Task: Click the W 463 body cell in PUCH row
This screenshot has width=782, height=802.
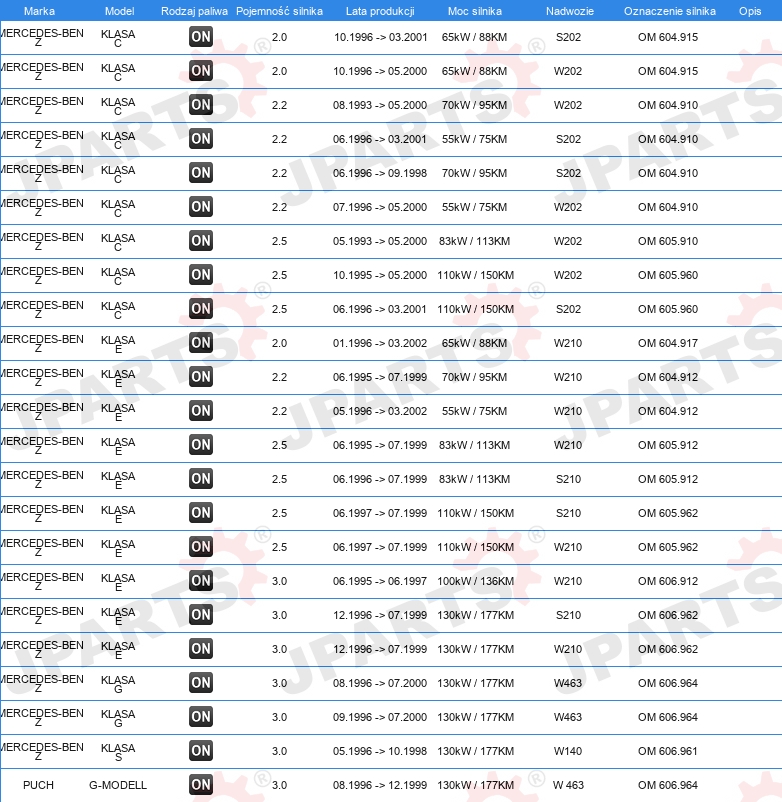Action: point(568,785)
